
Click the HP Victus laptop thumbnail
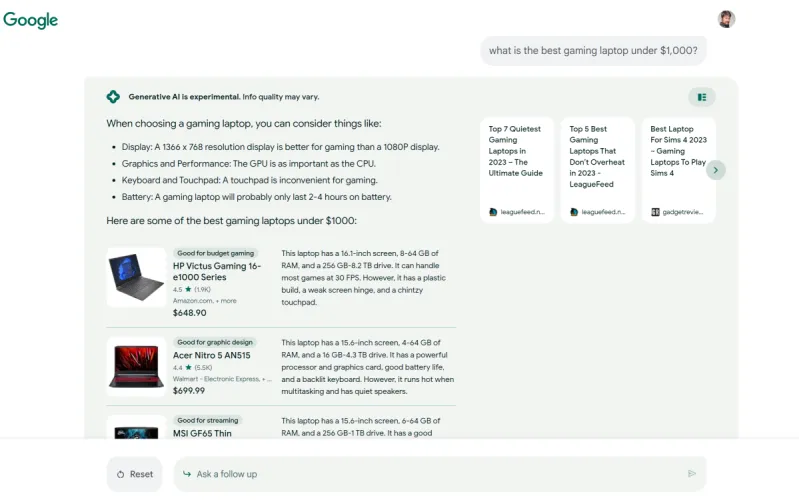tap(136, 277)
